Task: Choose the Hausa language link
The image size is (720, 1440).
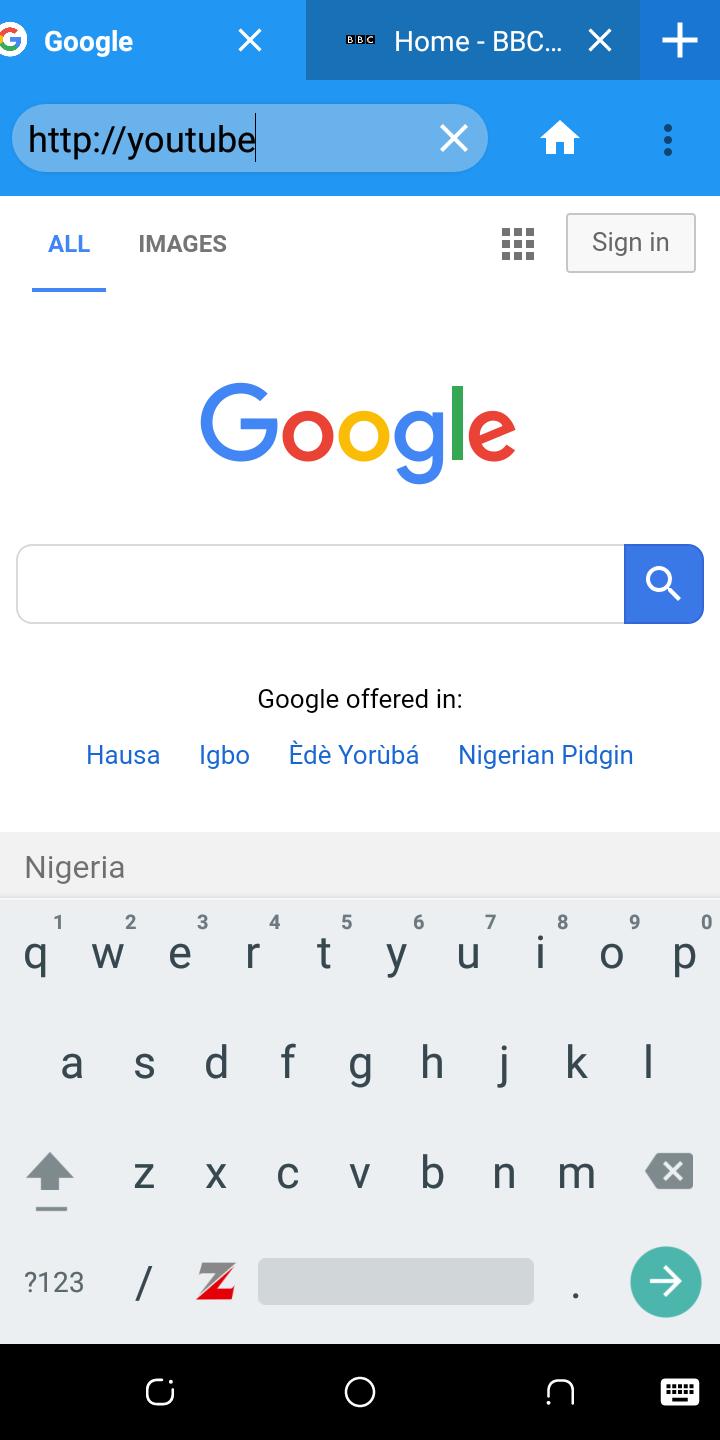Action: point(123,755)
